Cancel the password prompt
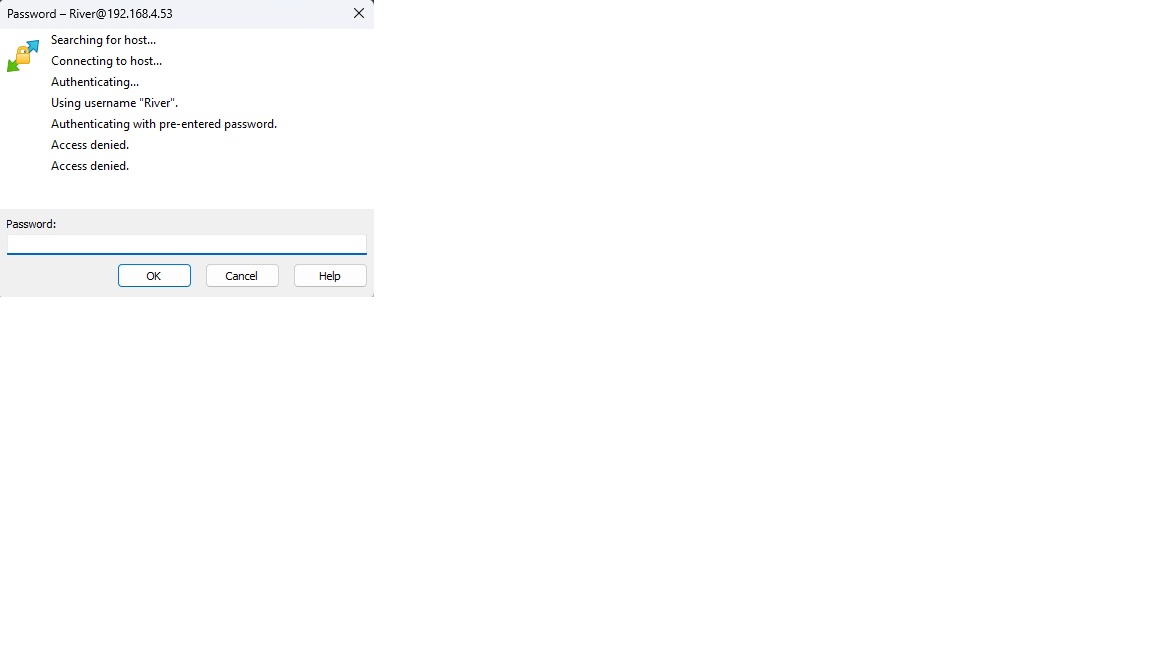Screen dimensions: 1152x648 click(242, 276)
